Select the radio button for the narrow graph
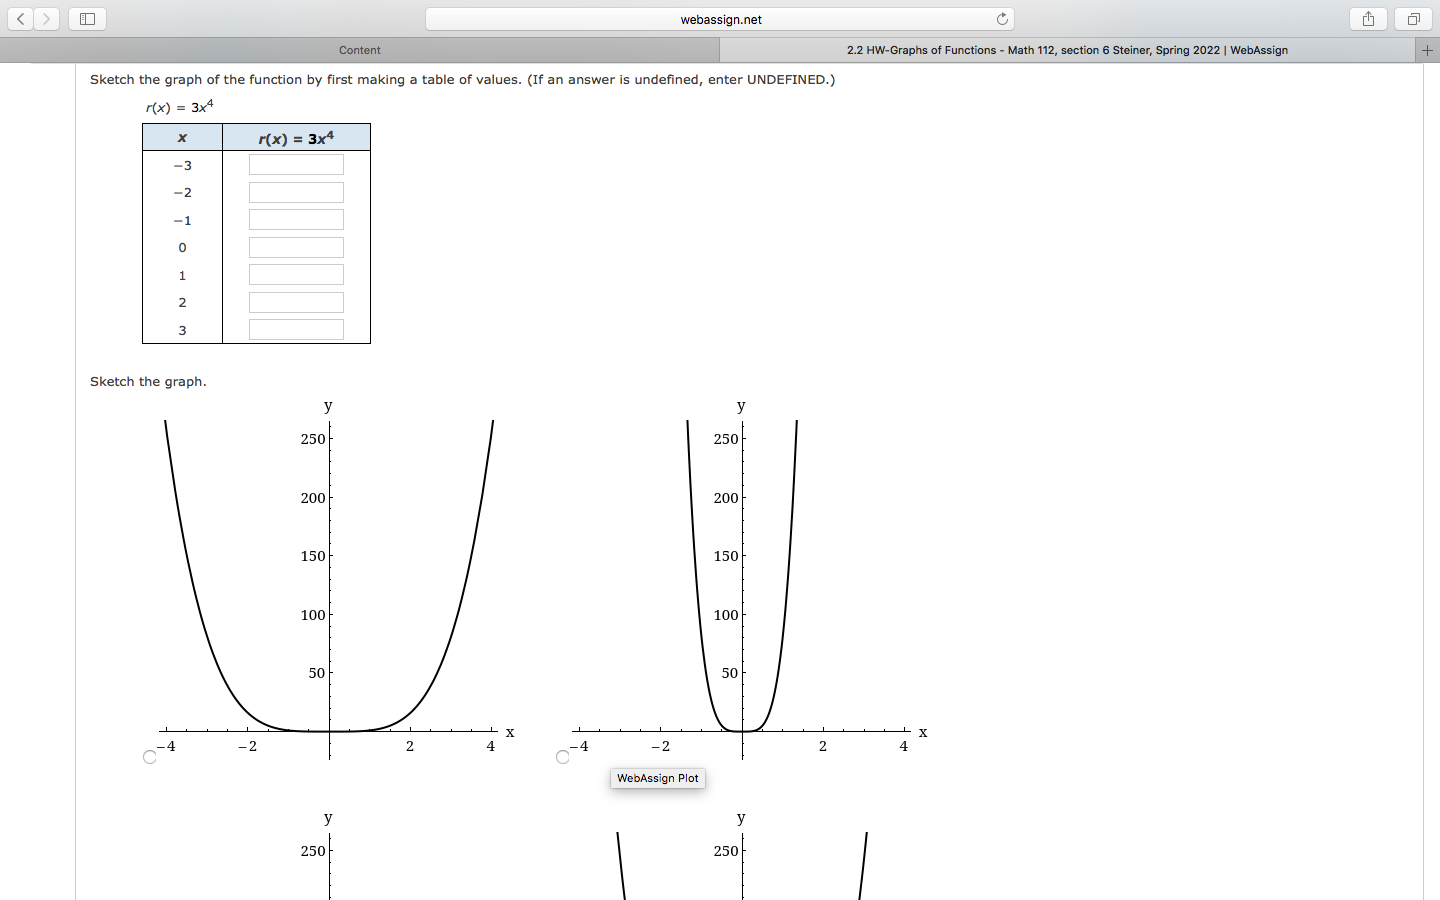 click(x=563, y=757)
